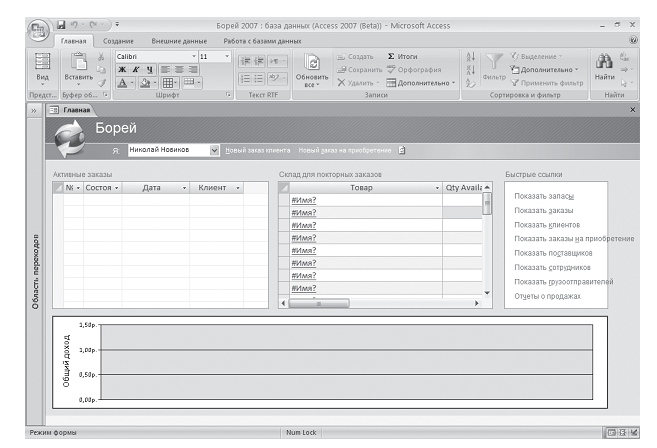Screen dimensions: 657x448
Task: Click the Вид form view icon
Action: click(42, 61)
